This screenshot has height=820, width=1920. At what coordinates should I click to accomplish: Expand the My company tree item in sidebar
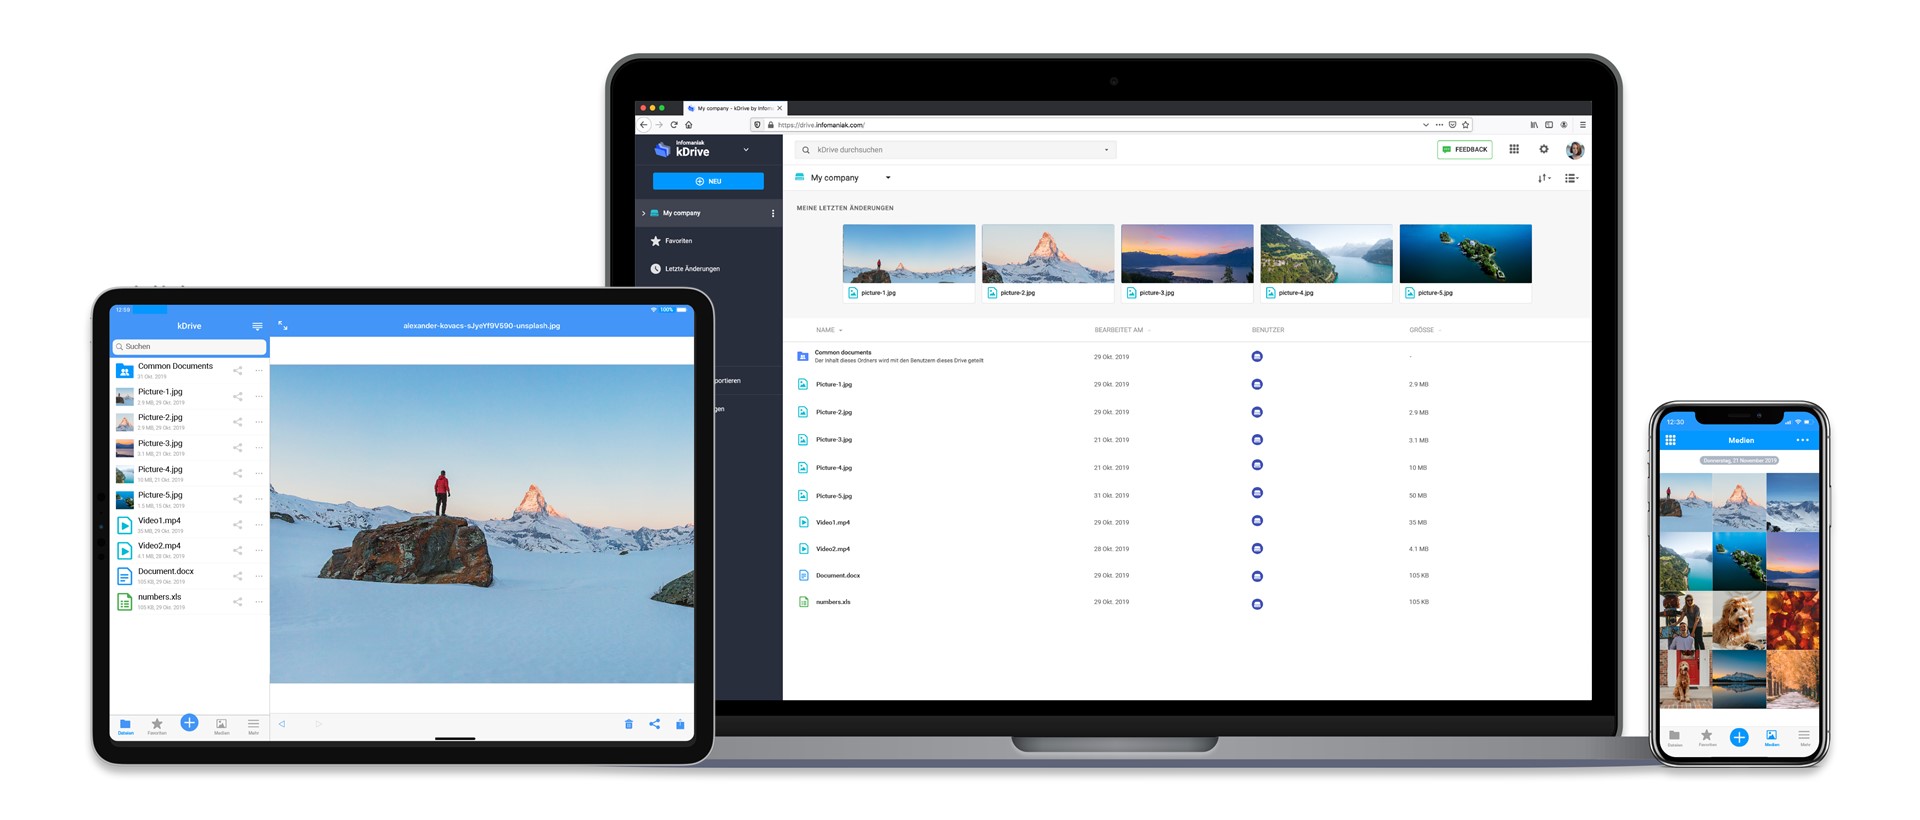click(x=643, y=213)
